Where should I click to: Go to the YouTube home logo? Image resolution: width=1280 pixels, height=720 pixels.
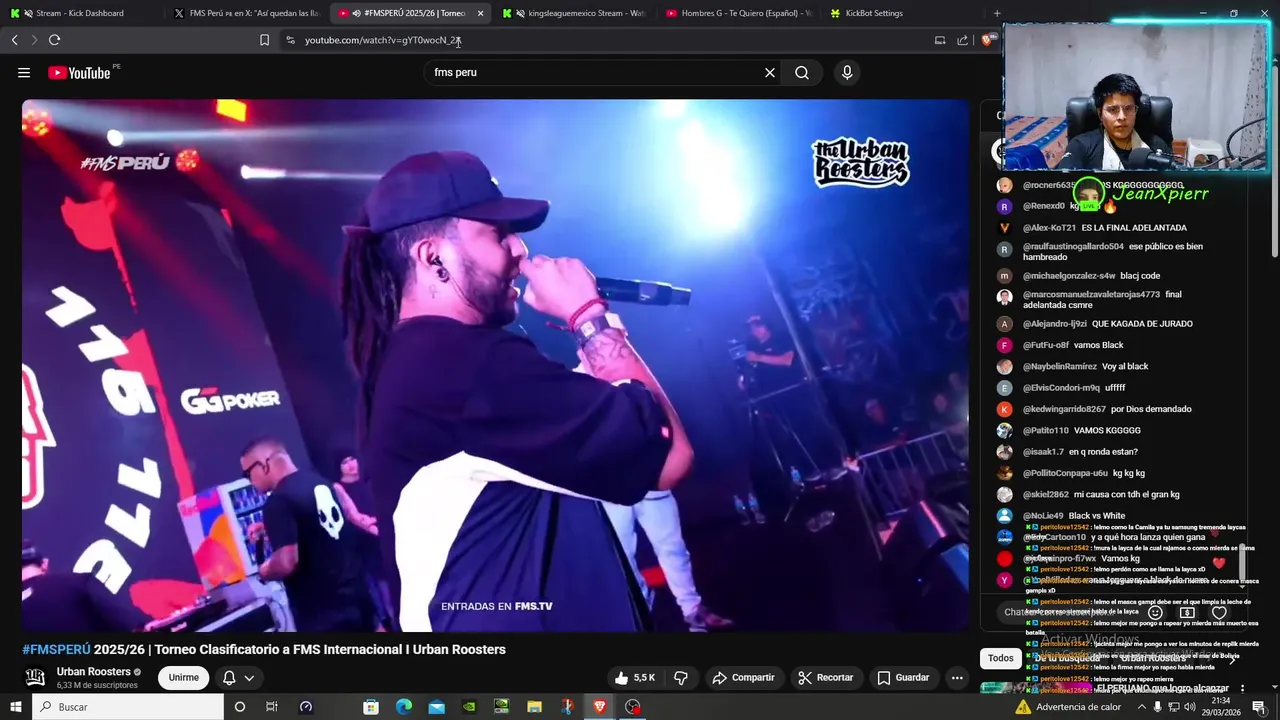pos(79,72)
